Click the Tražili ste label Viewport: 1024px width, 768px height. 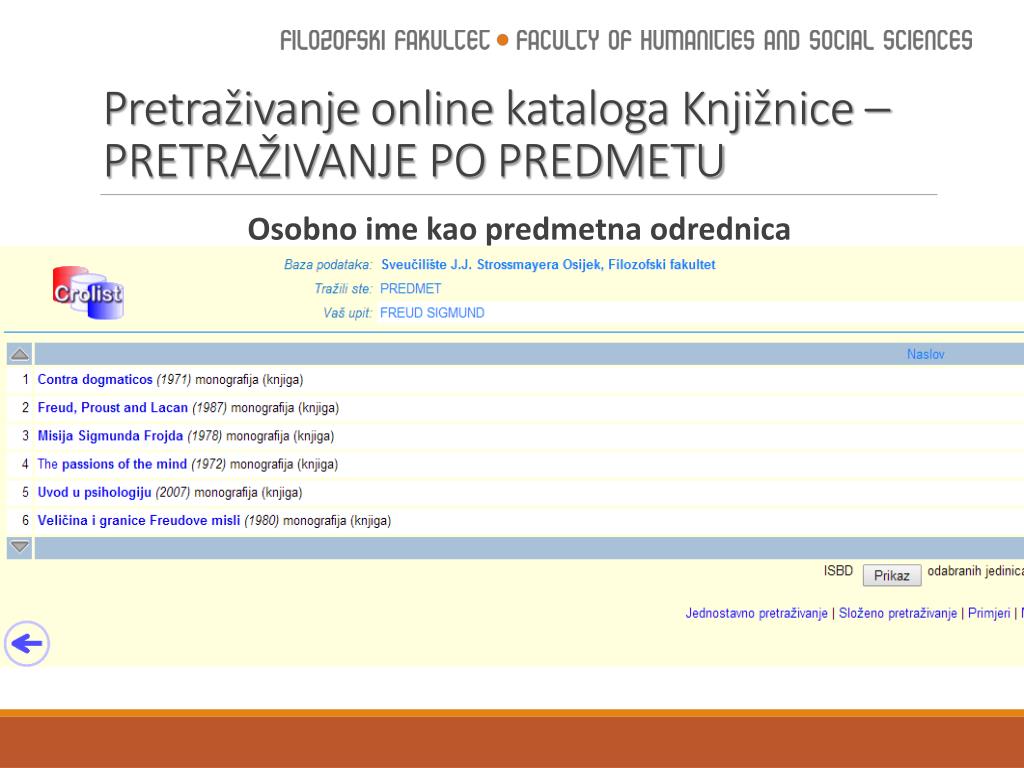coord(343,289)
